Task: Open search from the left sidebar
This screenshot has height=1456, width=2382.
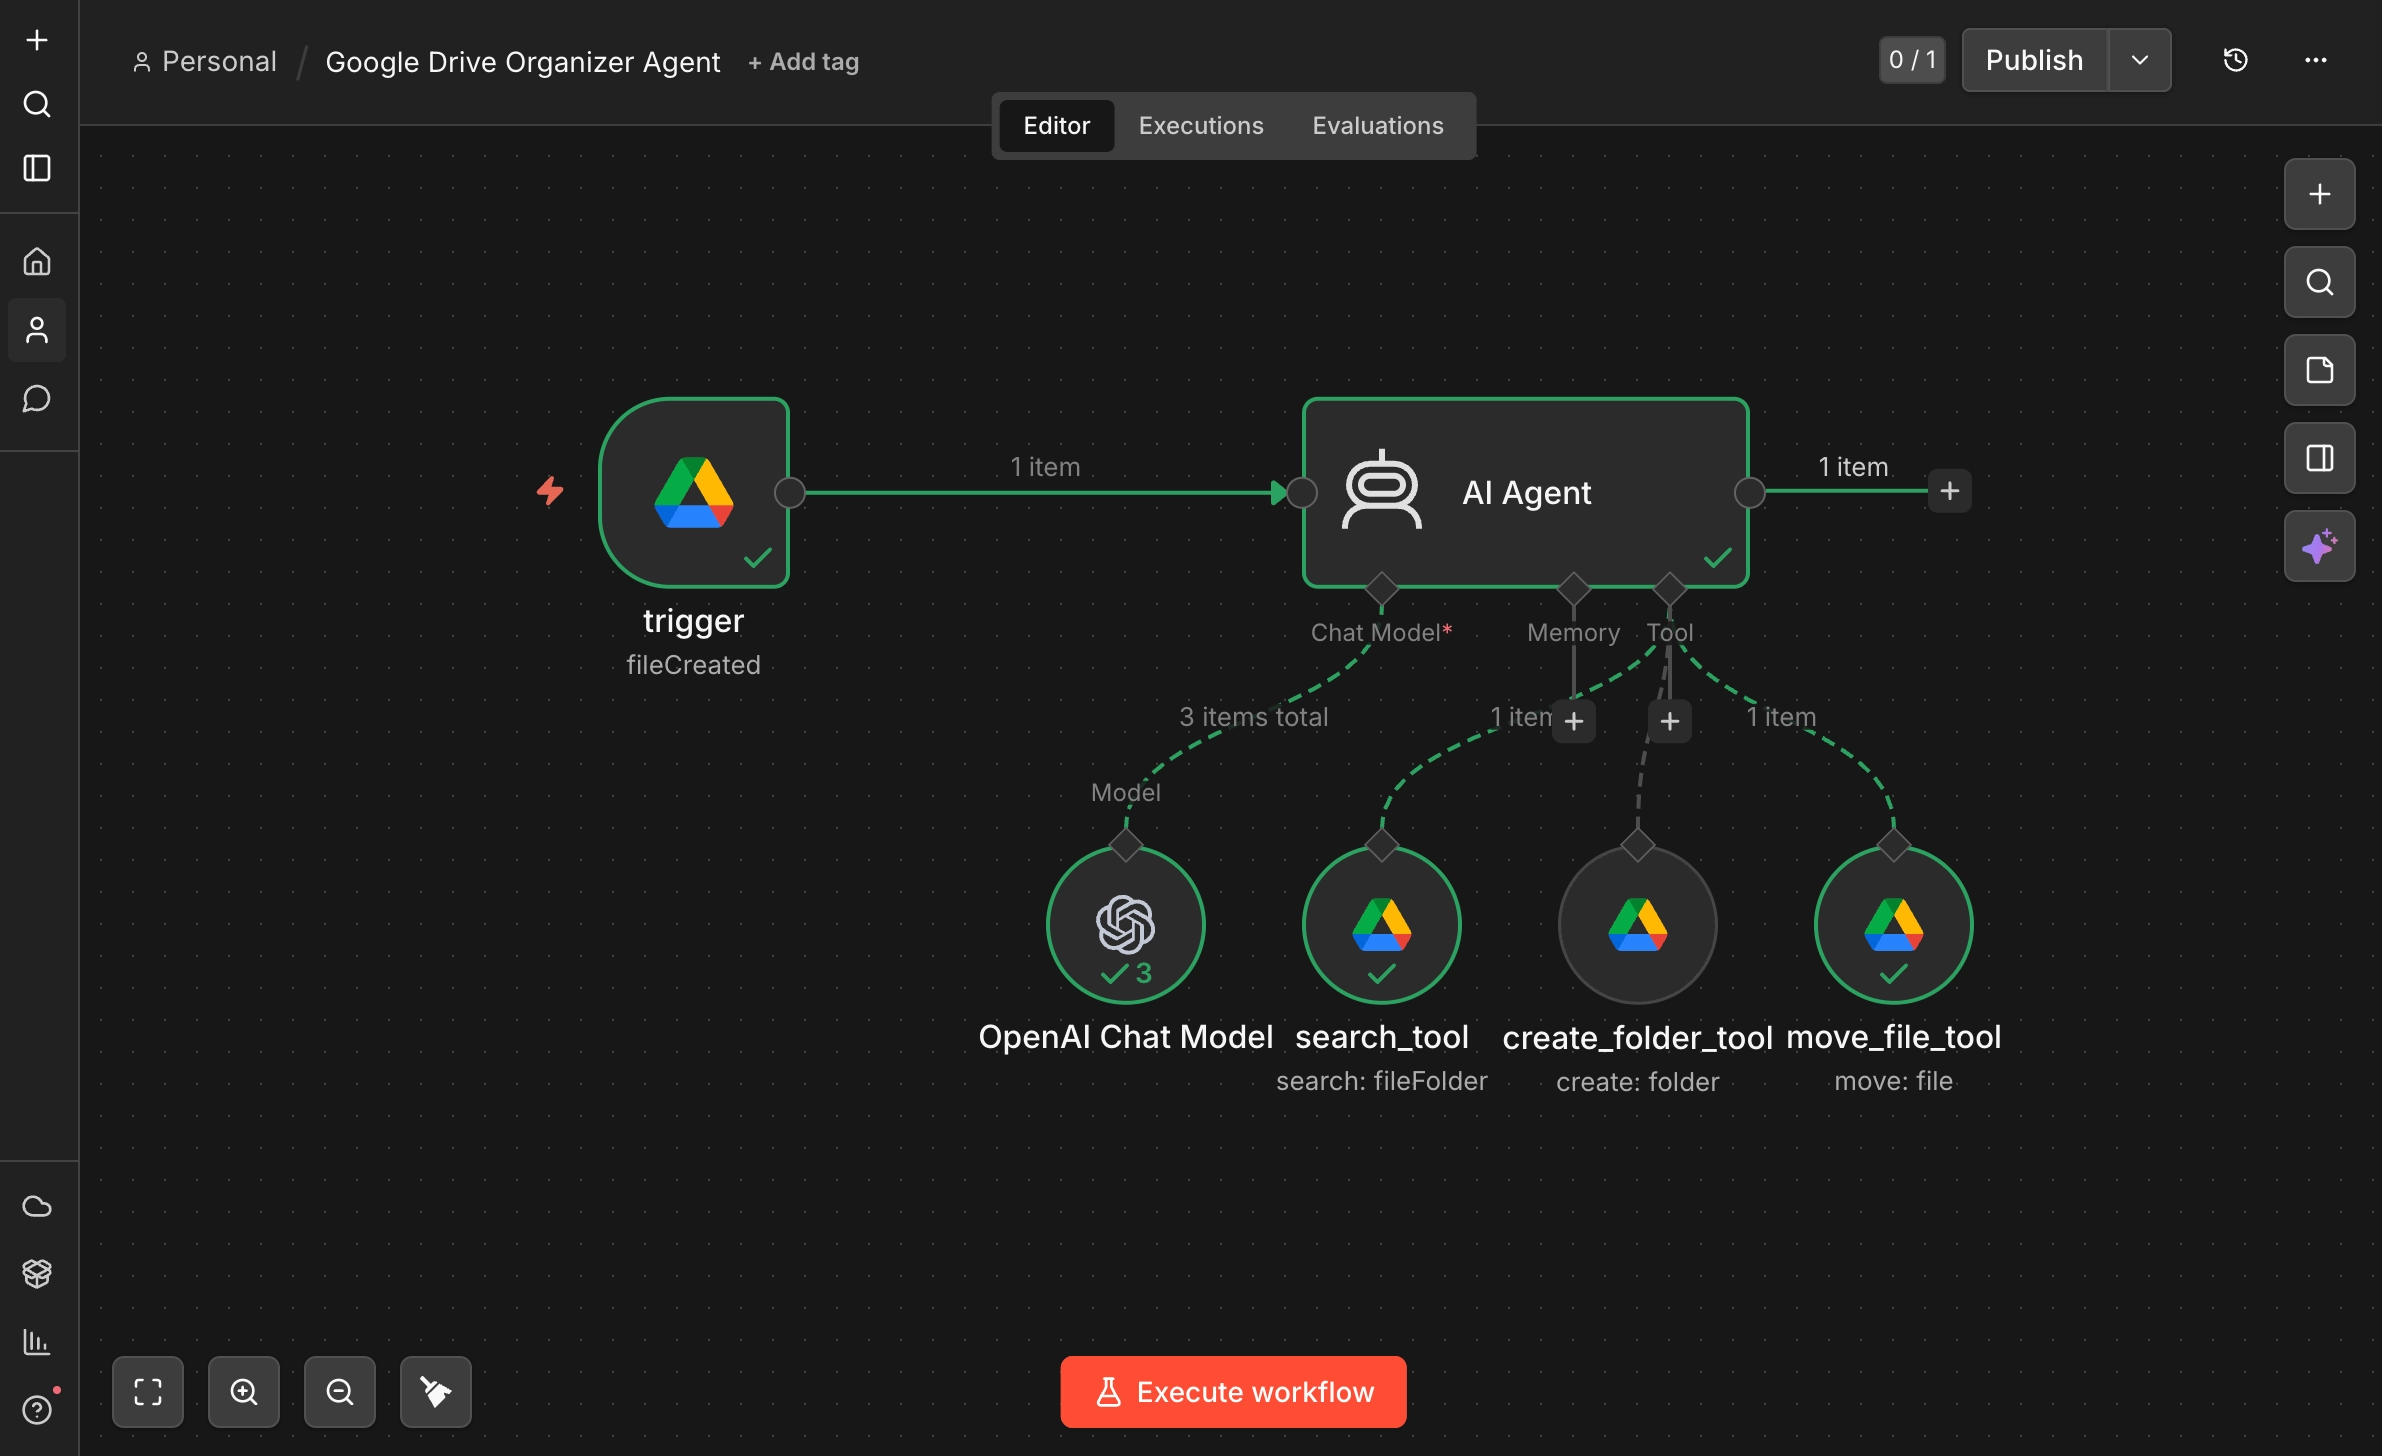Action: [37, 104]
